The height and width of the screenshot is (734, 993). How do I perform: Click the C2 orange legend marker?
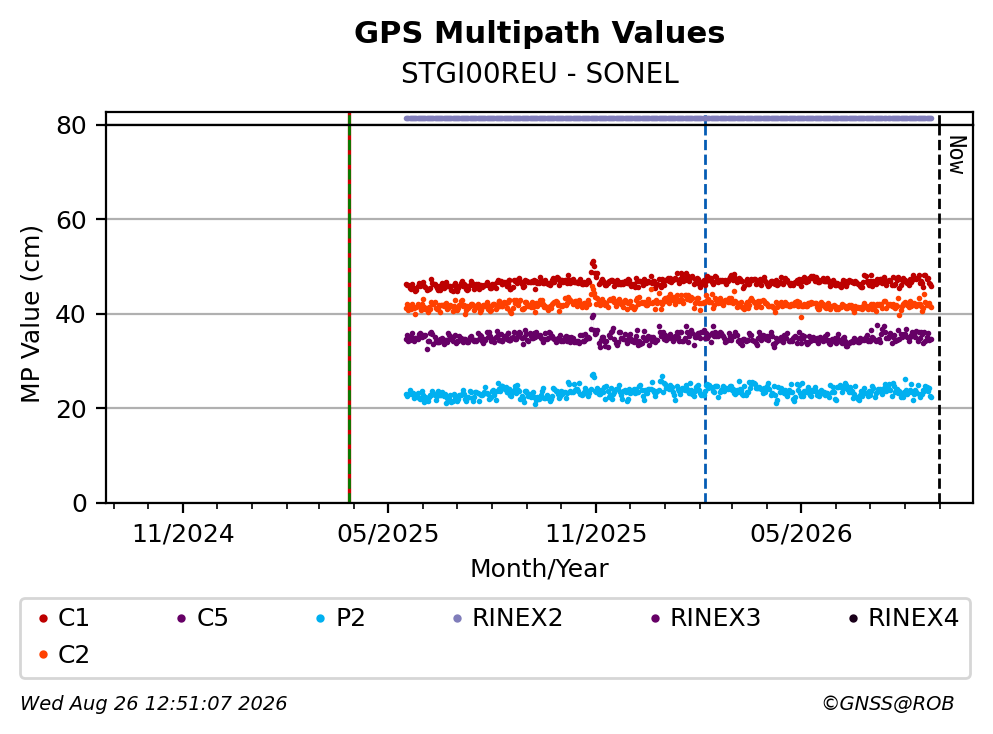(43, 655)
